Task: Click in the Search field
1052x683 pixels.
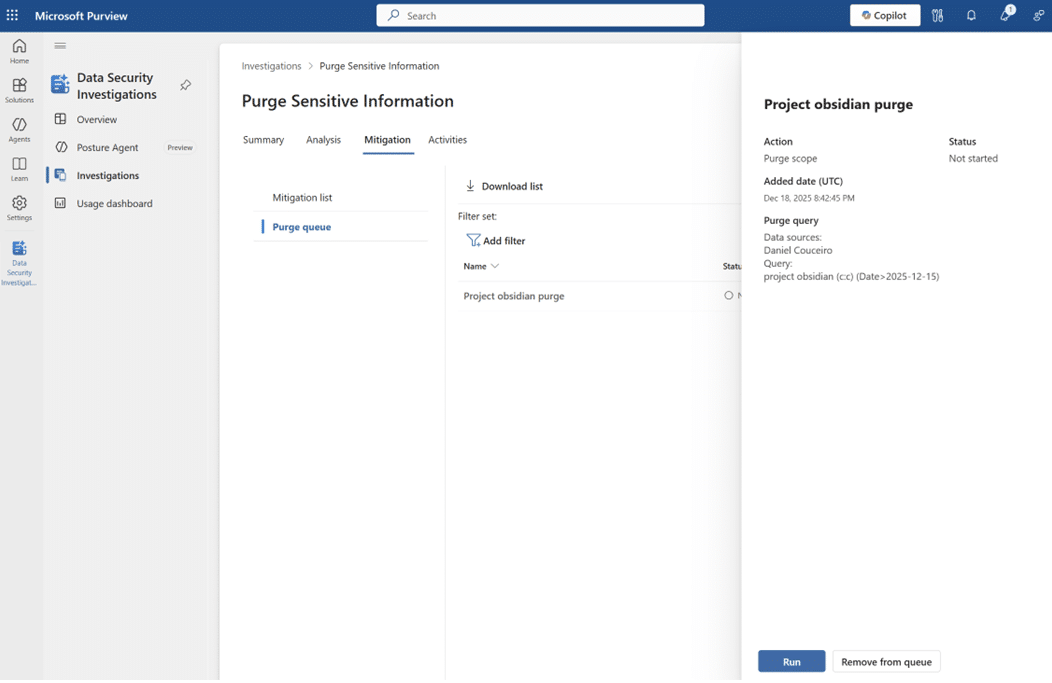Action: point(540,16)
